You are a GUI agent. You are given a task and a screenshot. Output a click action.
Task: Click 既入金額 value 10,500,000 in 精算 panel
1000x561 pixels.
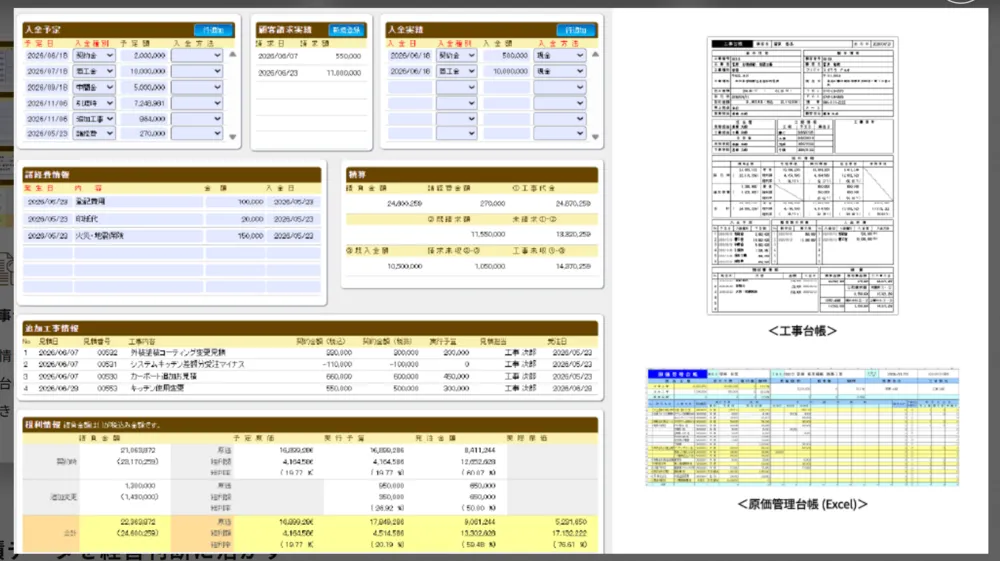[x=404, y=266]
